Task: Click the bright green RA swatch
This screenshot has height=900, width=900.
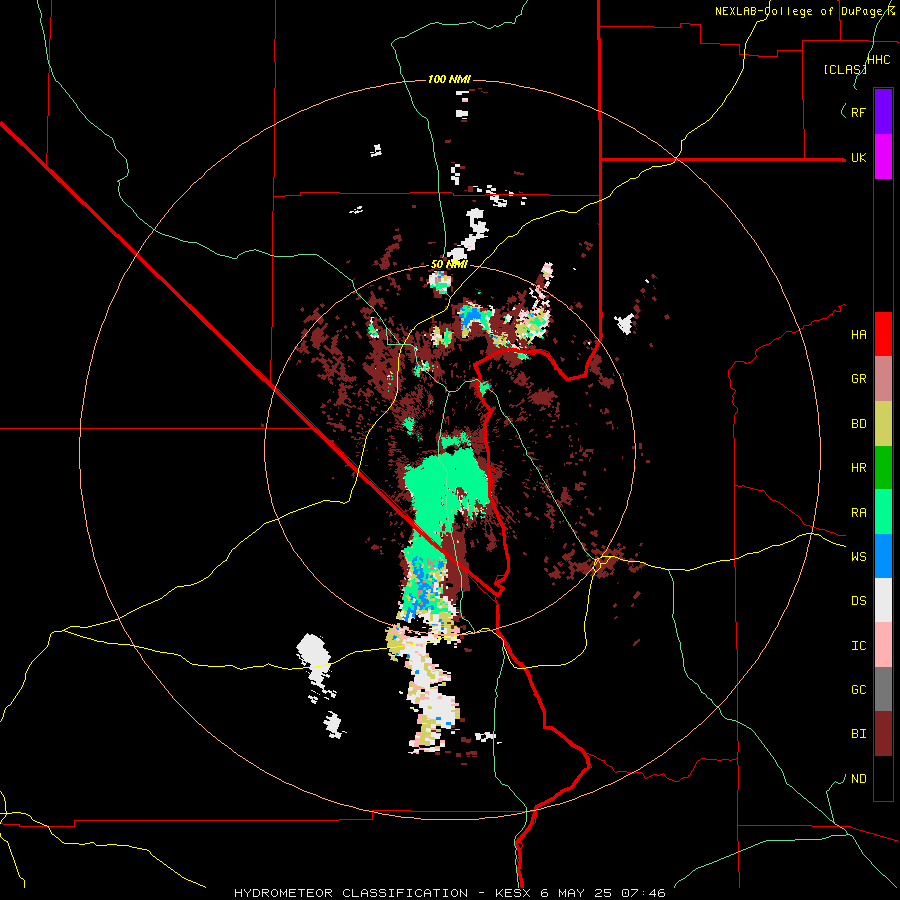Action: tap(883, 512)
